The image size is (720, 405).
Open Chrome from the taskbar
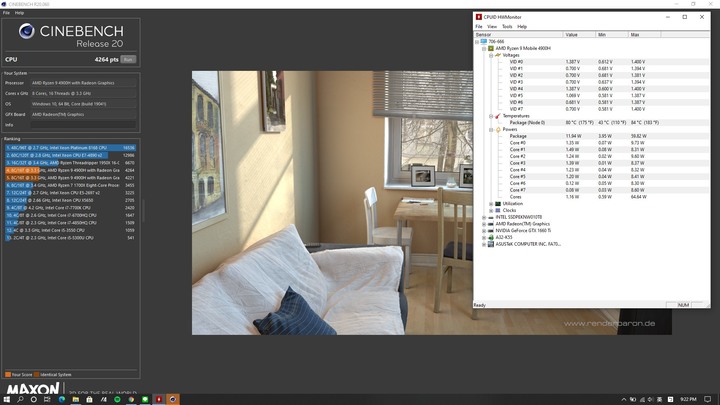[131, 399]
